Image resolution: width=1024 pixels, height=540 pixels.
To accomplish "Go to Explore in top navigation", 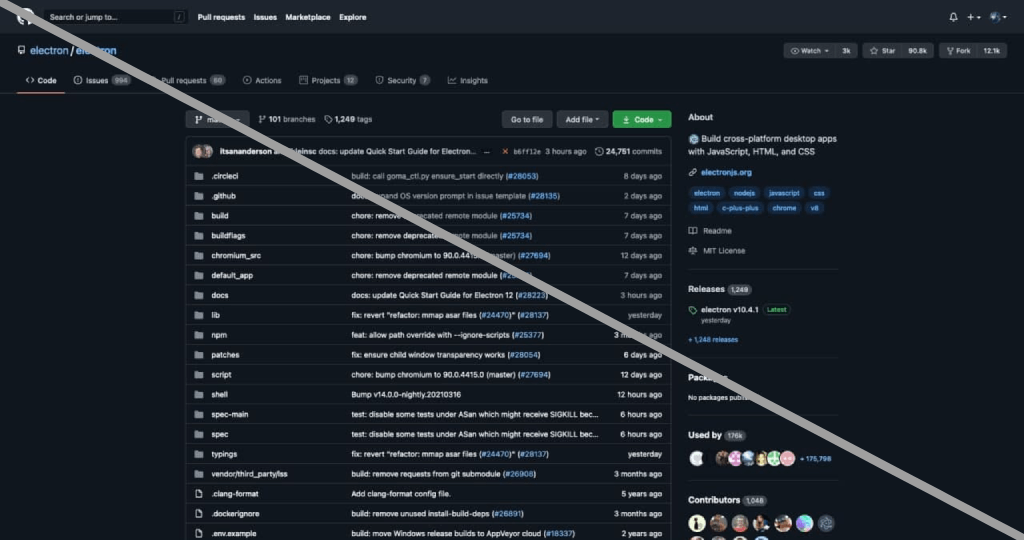I will pyautogui.click(x=353, y=17).
